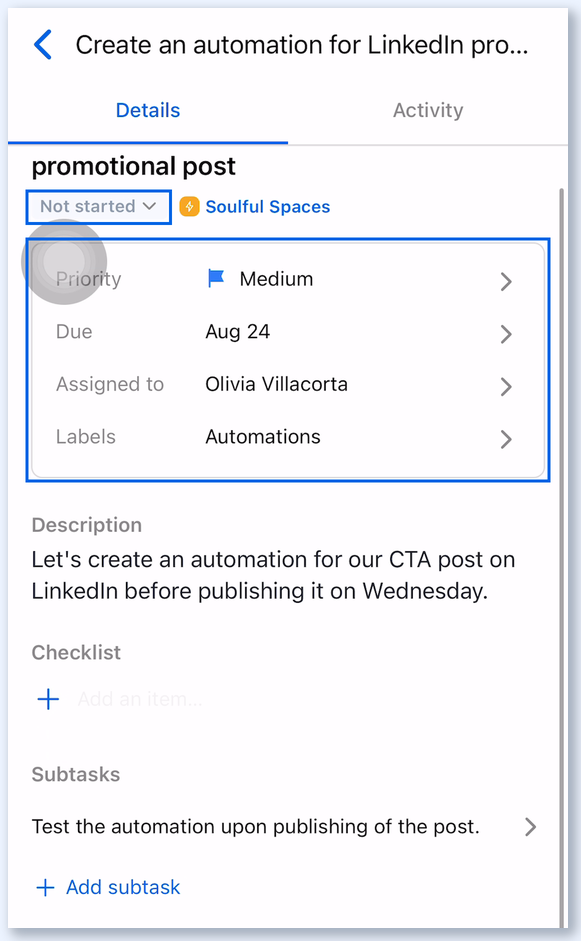Select the Medium priority value
Screen dimensions: 581x941
276,279
